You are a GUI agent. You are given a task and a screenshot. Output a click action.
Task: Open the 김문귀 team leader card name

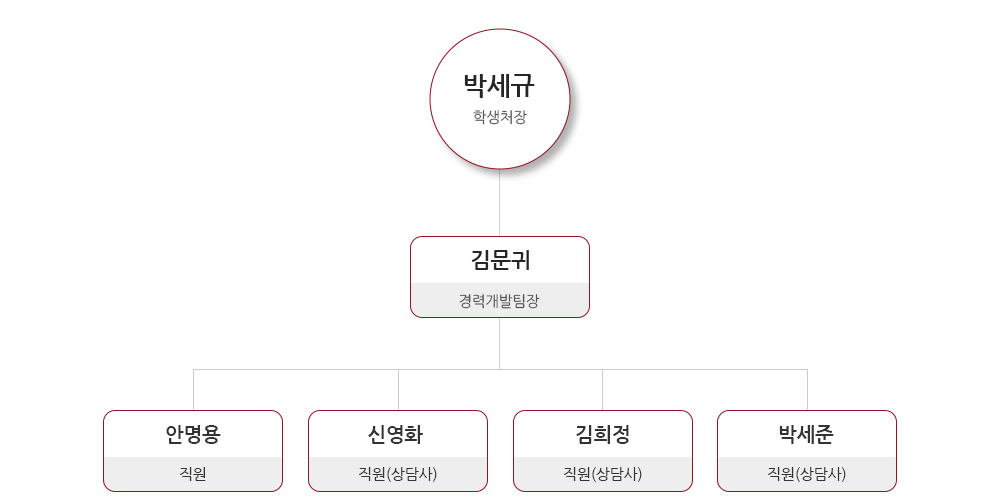pos(500,260)
